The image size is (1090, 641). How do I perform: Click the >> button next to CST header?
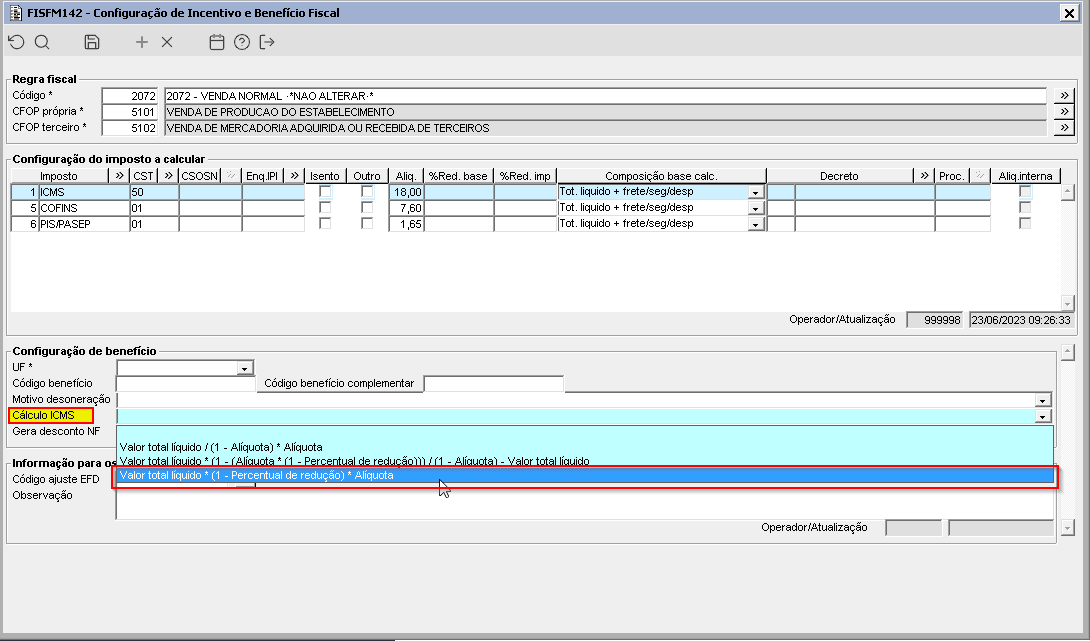tap(168, 176)
